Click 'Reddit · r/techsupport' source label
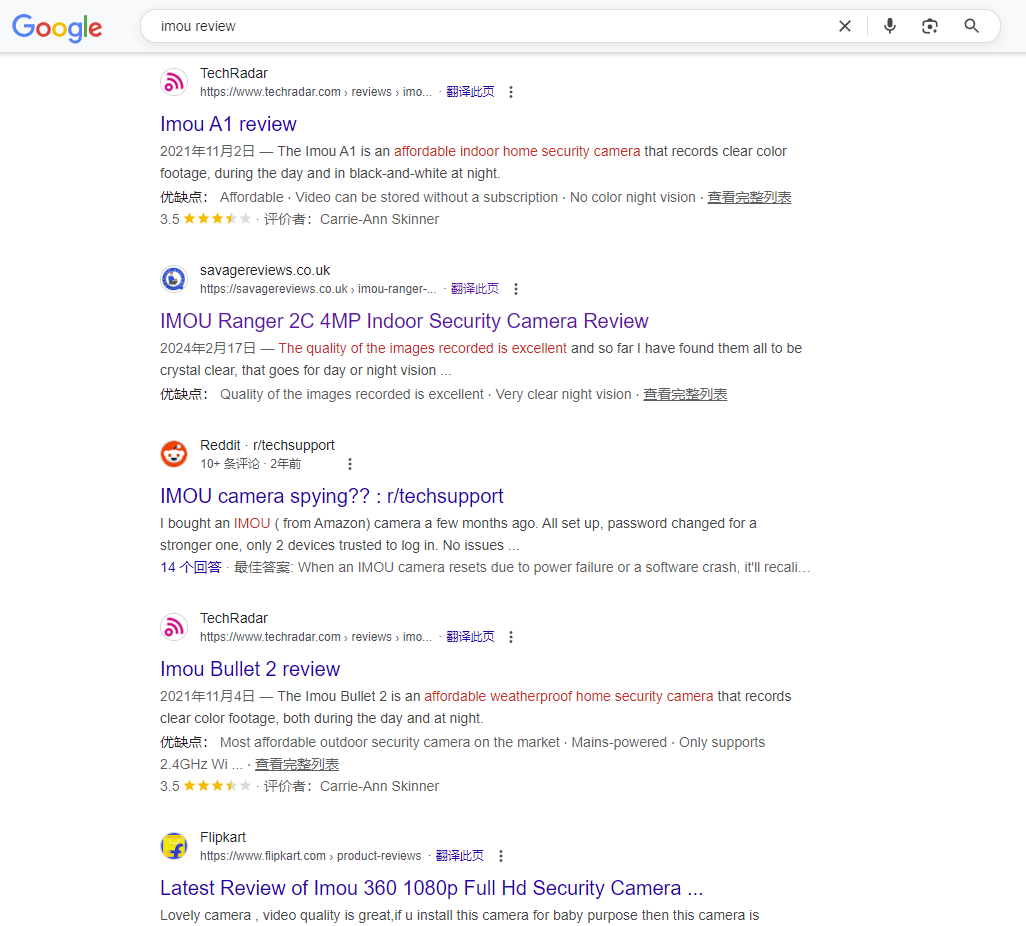This screenshot has width=1026, height=926. (x=267, y=446)
